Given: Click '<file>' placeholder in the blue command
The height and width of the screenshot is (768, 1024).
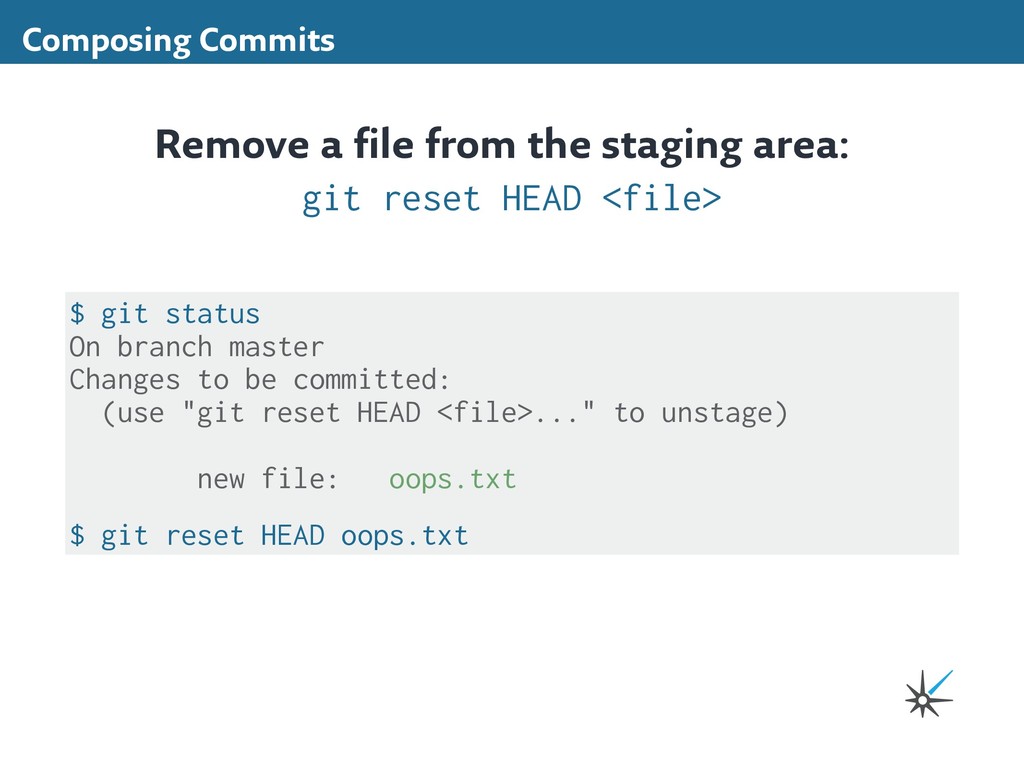Looking at the screenshot, I should pyautogui.click(x=662, y=199).
